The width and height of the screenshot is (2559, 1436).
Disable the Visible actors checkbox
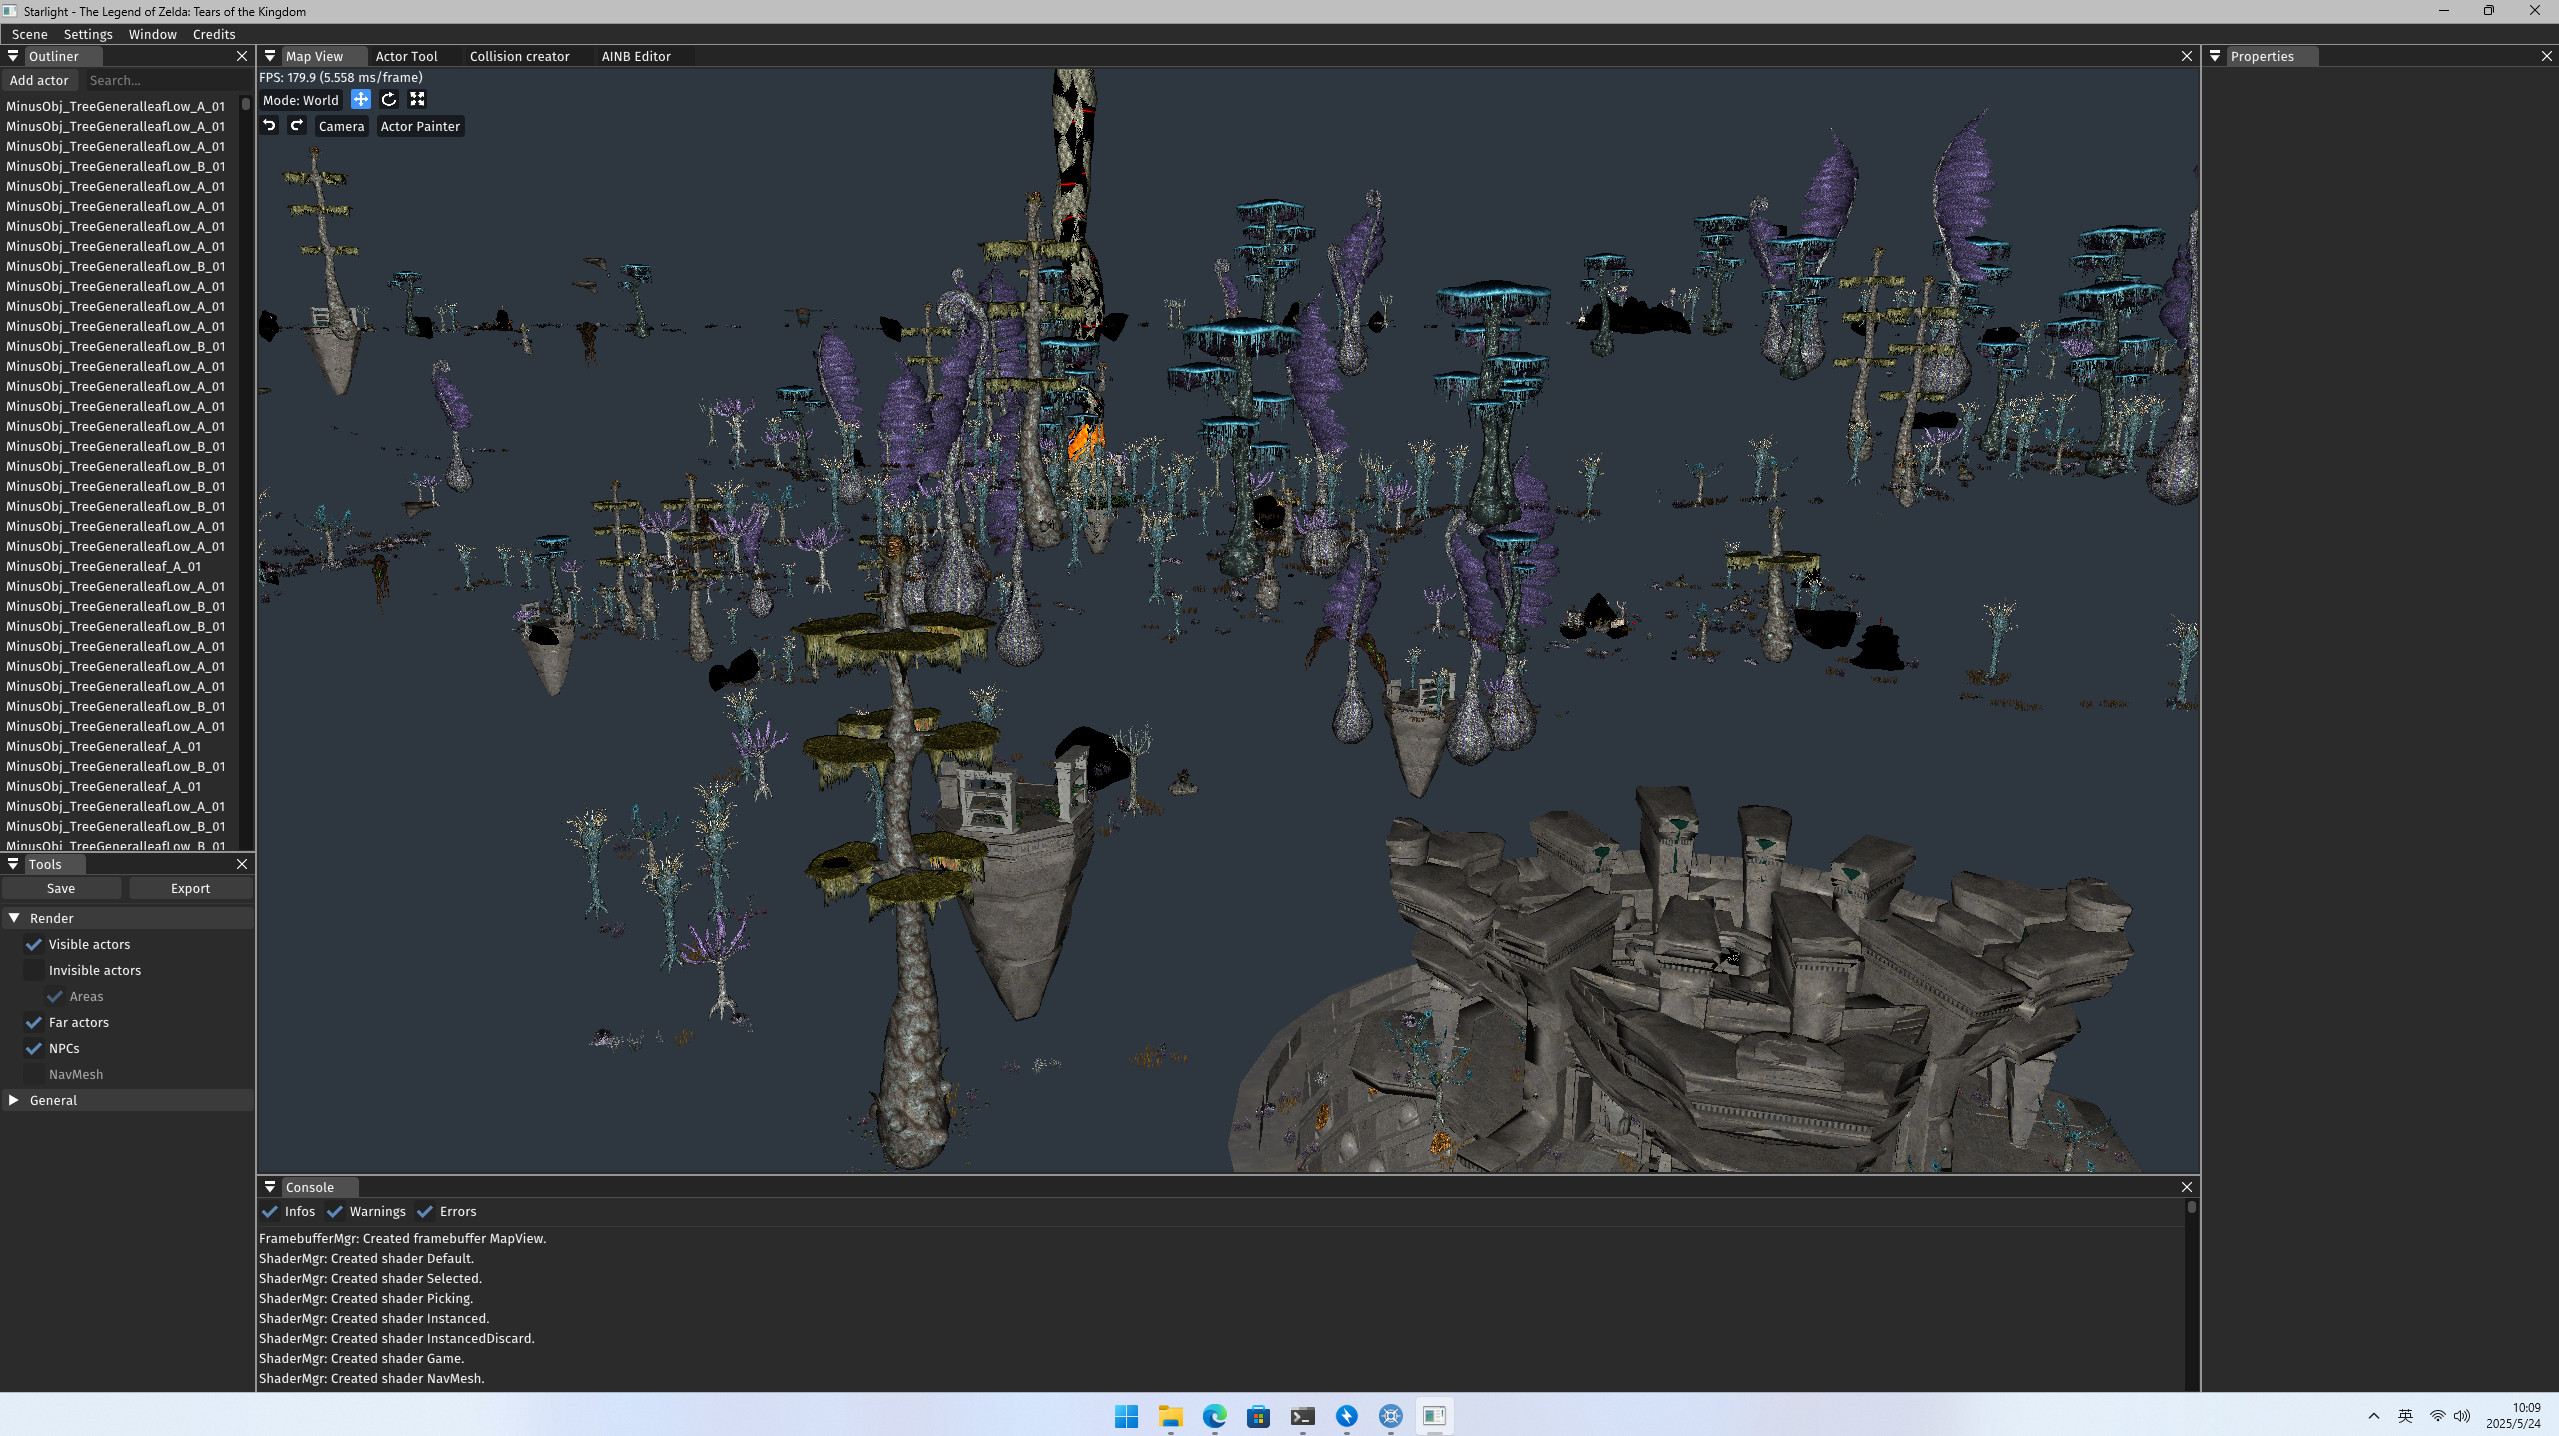click(34, 944)
